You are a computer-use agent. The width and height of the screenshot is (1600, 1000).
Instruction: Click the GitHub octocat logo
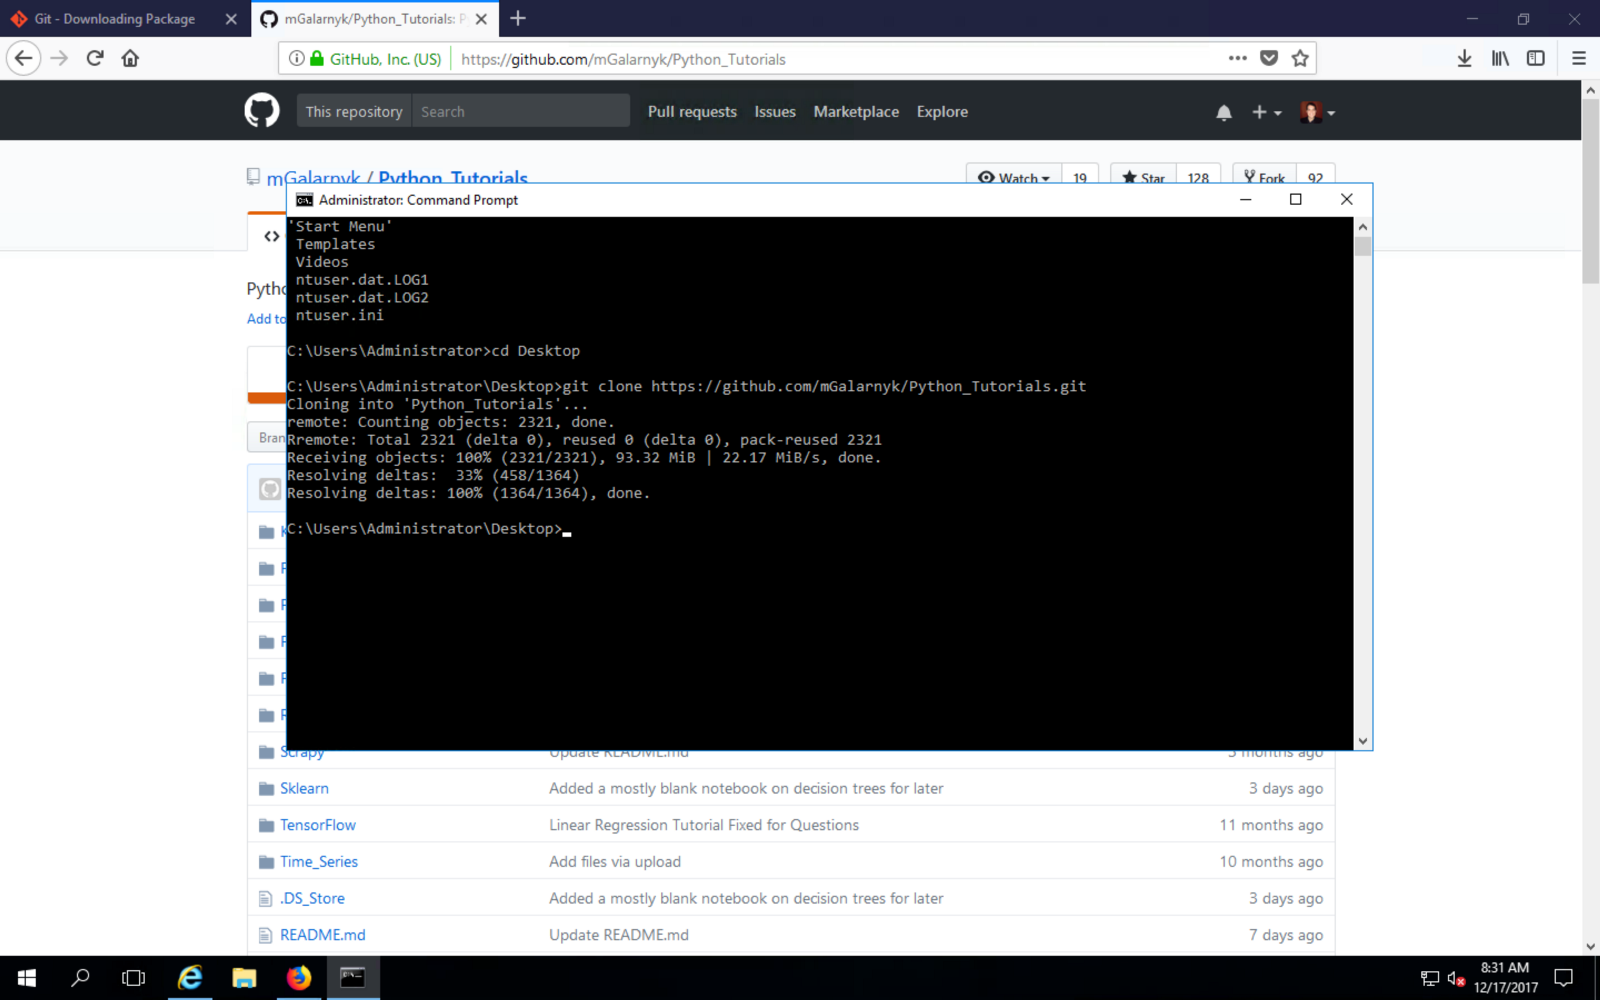262,110
